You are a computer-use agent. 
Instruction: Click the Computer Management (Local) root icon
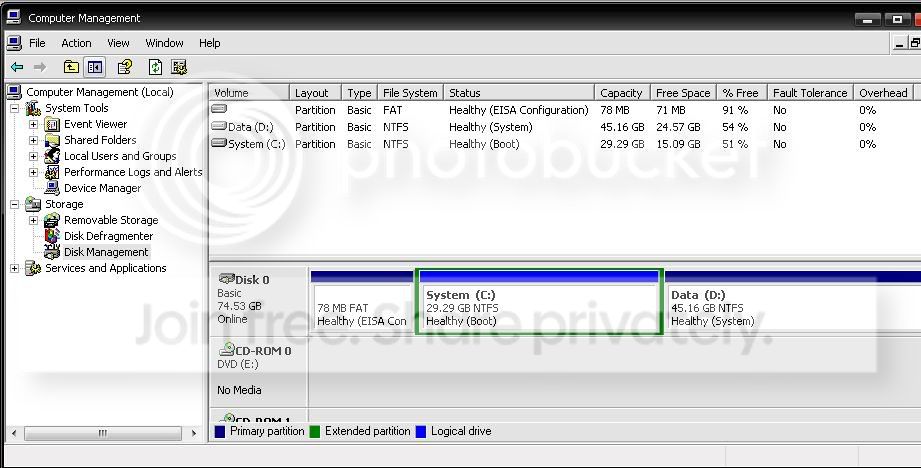point(15,92)
